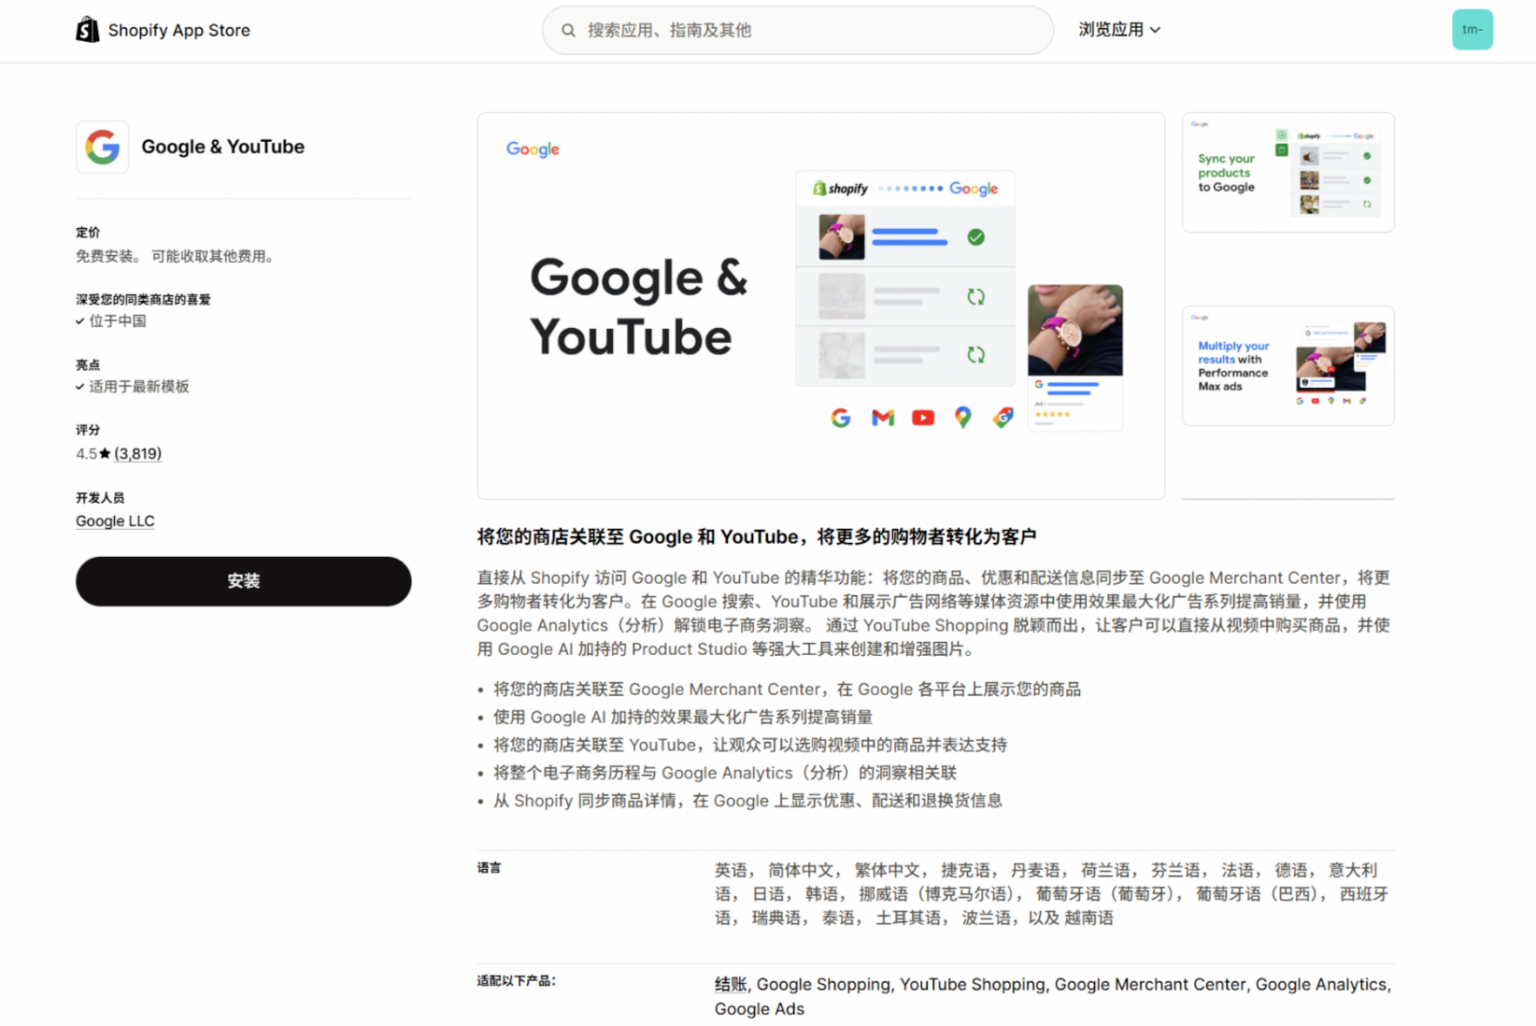Screen dimensions: 1536x1026
Task: Open the Performance Max ads thumbnail
Action: point(1288,366)
